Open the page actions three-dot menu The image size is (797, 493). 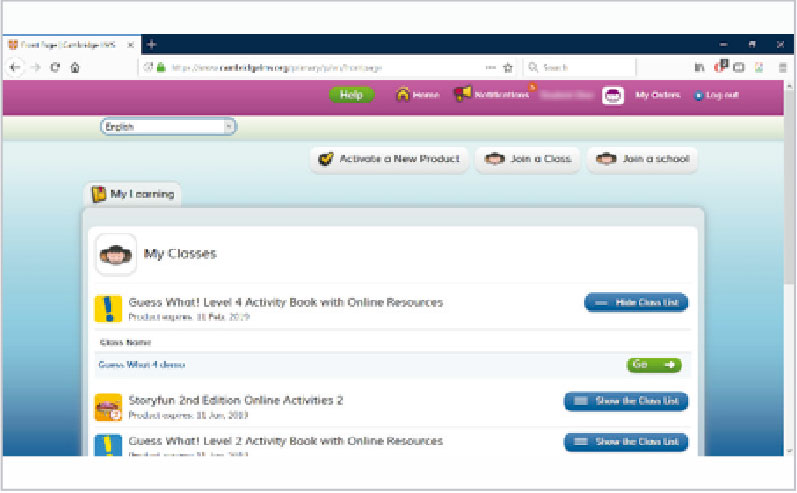click(491, 67)
